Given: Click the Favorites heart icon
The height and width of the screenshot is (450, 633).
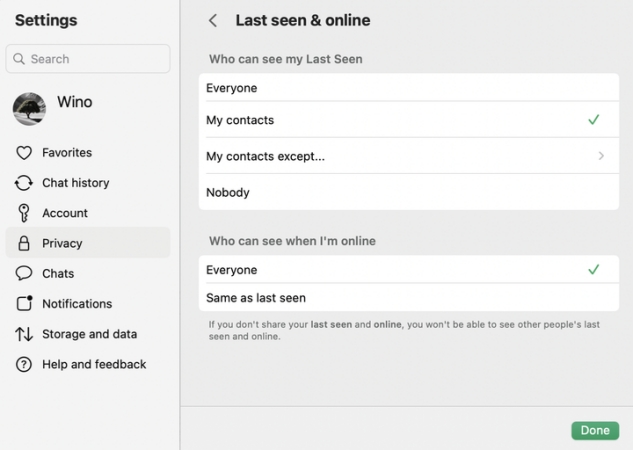Looking at the screenshot, I should point(24,153).
